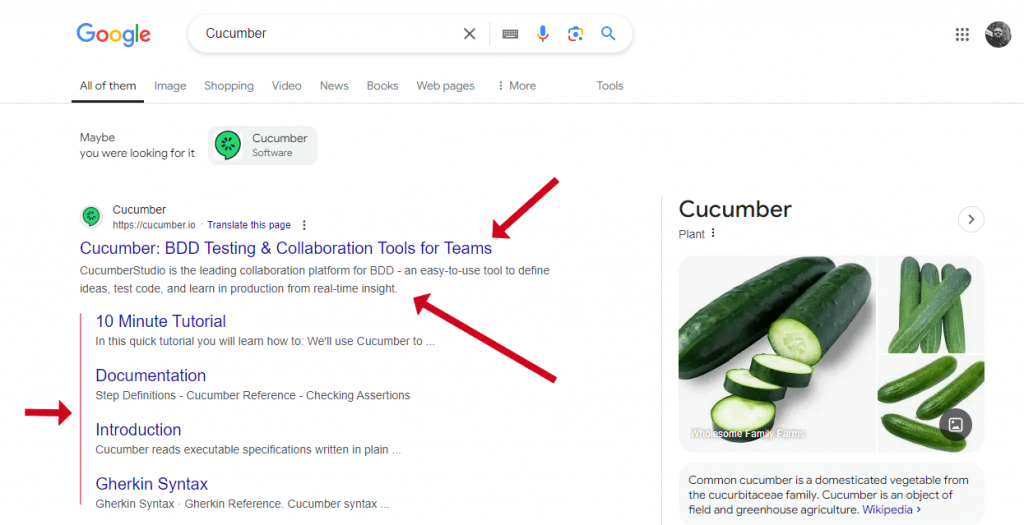Open Cucumber: BDD Testing & Collaboration Tools link
1024x525 pixels.
(x=285, y=248)
